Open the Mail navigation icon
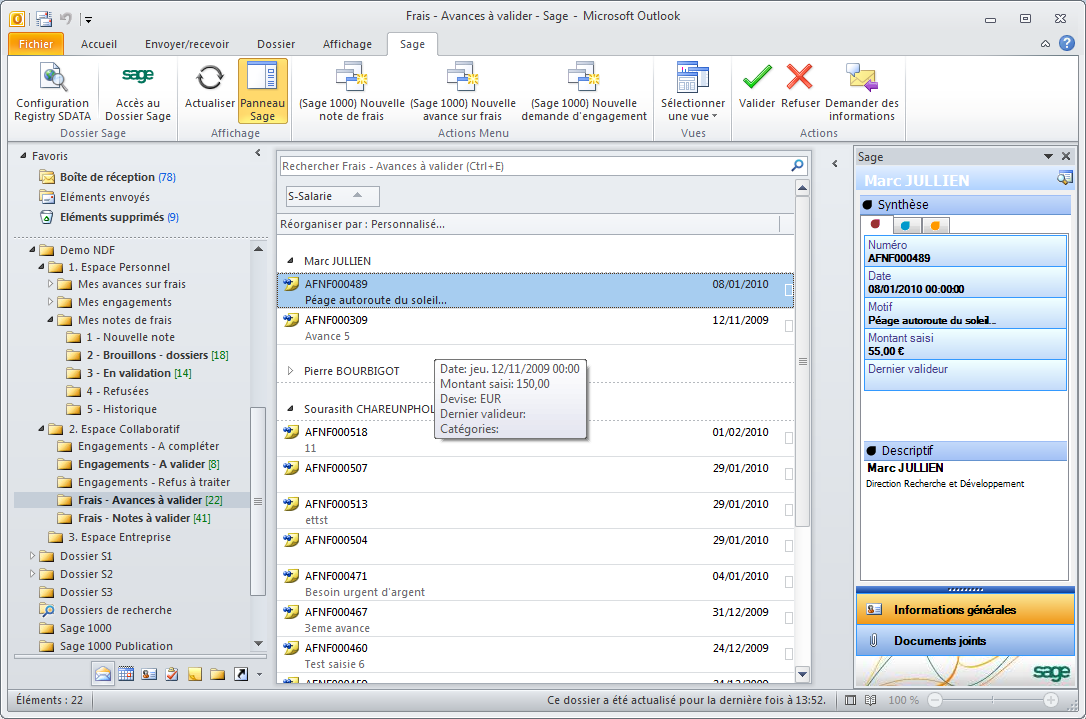Viewport: 1086px width, 719px height. point(103,673)
